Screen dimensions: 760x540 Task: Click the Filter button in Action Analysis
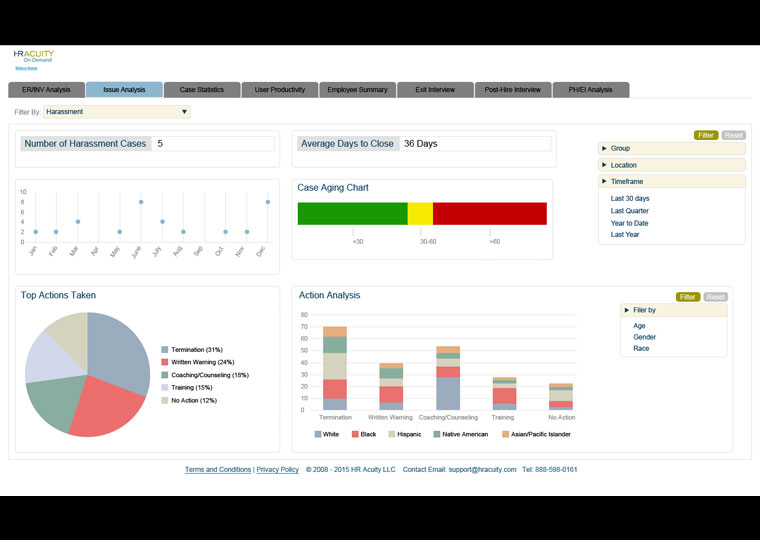(x=688, y=297)
